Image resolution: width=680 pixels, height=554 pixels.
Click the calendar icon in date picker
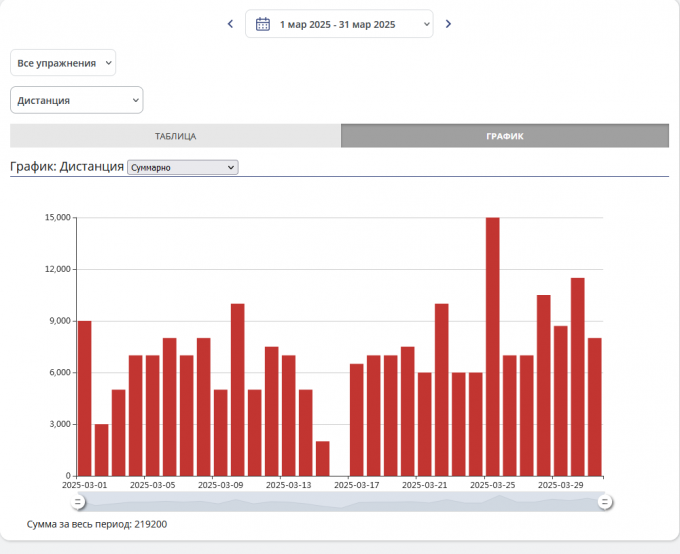263,24
